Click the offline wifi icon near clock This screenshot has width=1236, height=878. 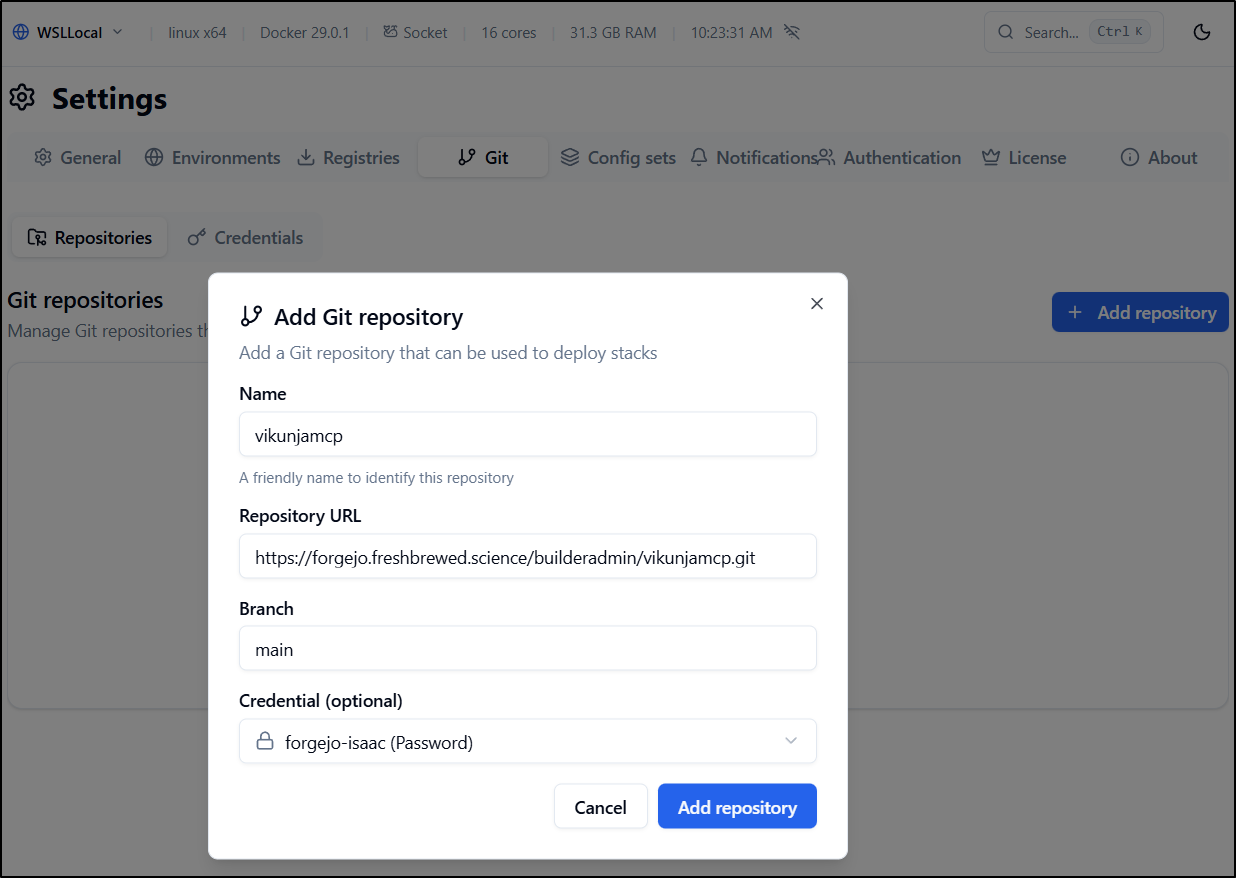click(792, 32)
